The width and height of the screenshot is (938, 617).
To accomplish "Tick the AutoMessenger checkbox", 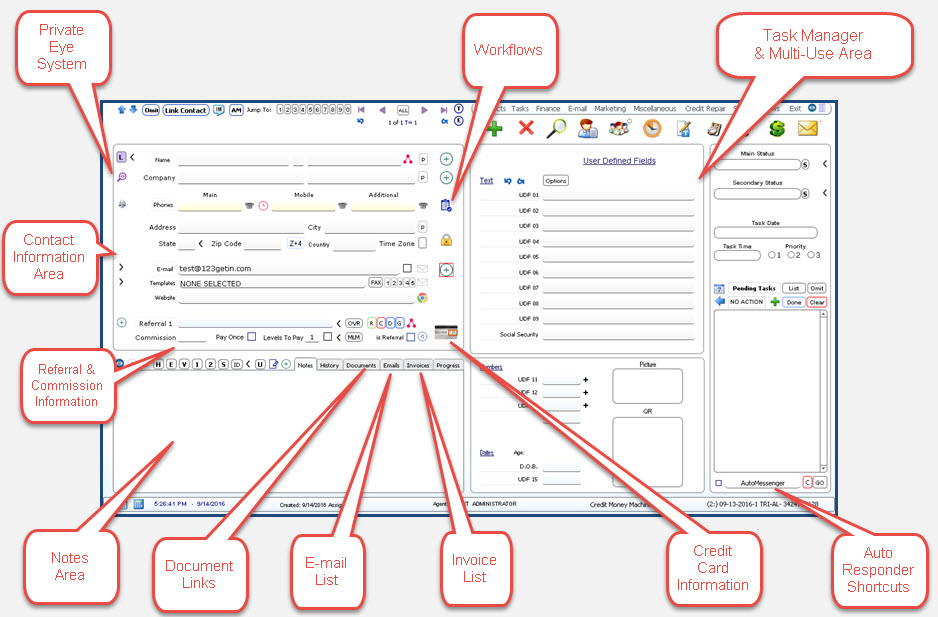I will 719,482.
